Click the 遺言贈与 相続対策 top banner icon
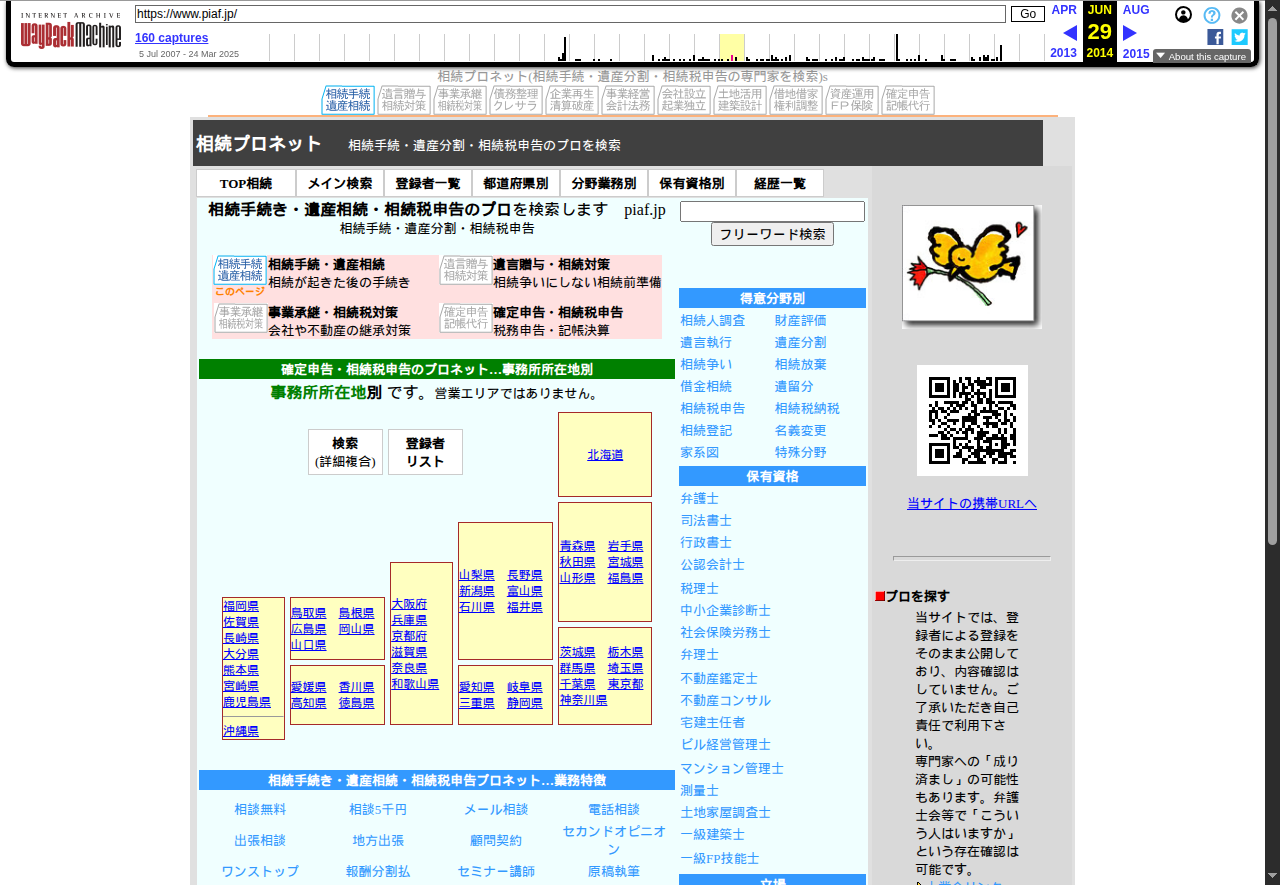This screenshot has width=1280, height=885. 404,100
